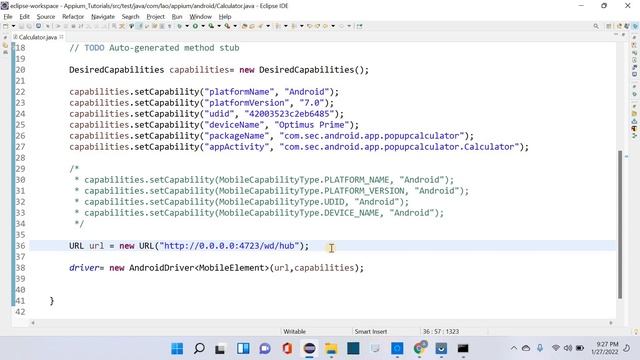Open the Next Annotation dropdown arrow
The image size is (640, 360).
(x=285, y=26)
